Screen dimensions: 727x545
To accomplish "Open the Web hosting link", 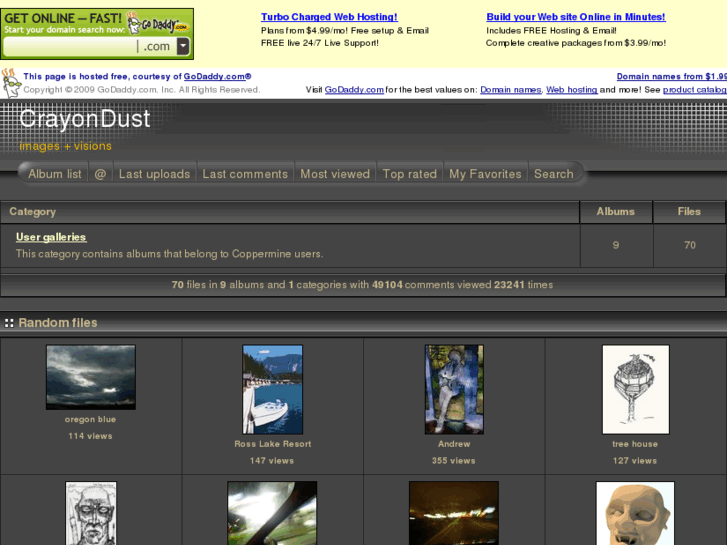I will (x=572, y=90).
